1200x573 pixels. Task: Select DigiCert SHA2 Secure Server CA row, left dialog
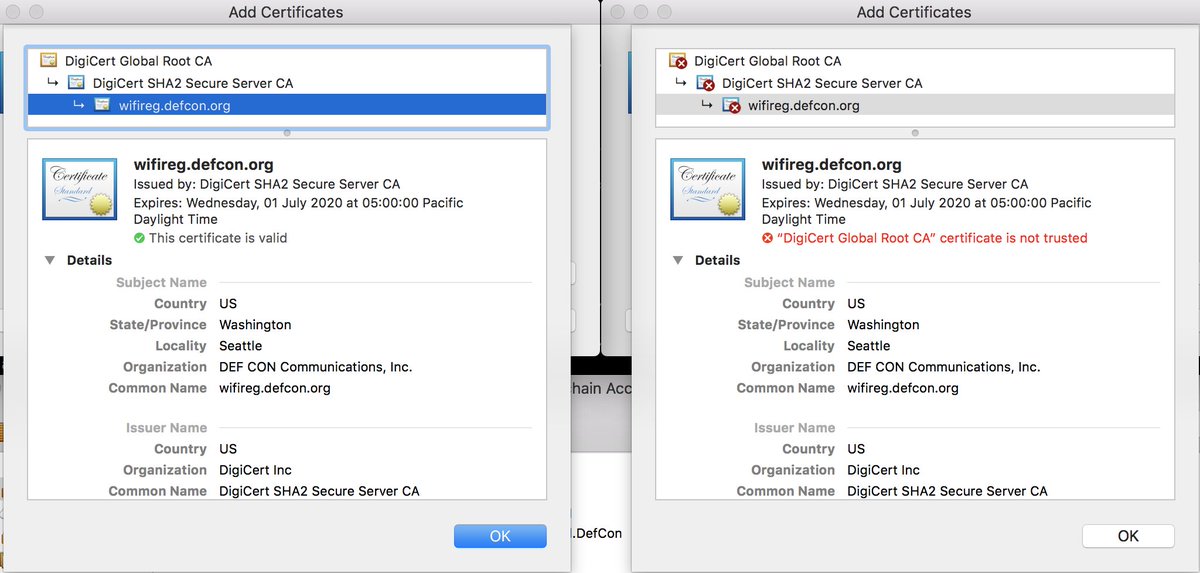(x=287, y=83)
